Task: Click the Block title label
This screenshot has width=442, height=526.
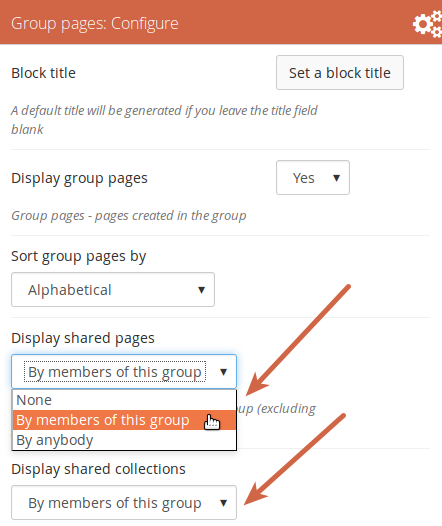Action: tap(43, 73)
